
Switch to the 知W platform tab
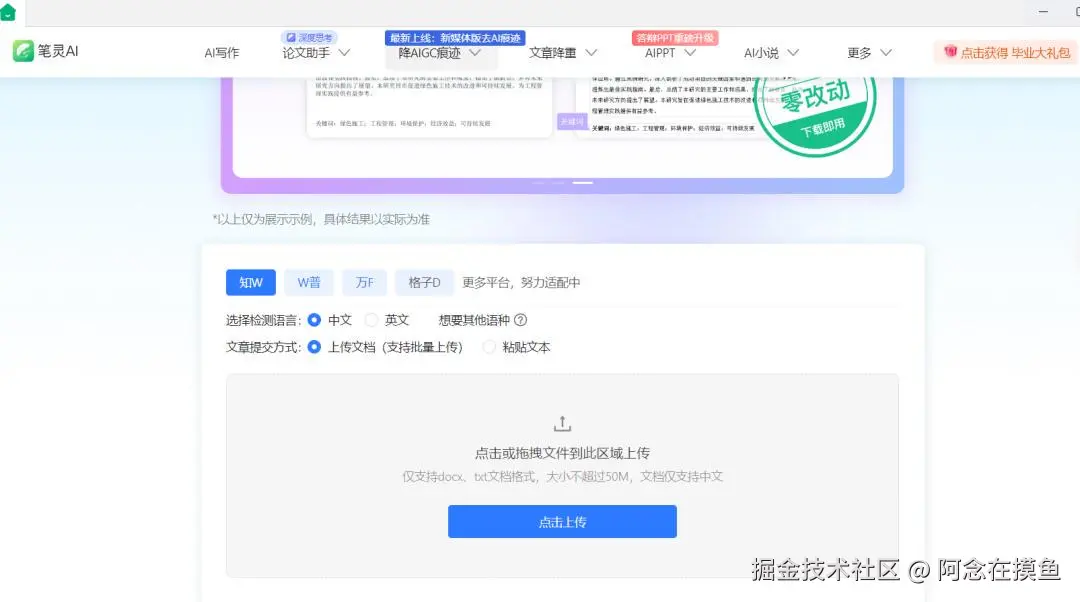[251, 282]
